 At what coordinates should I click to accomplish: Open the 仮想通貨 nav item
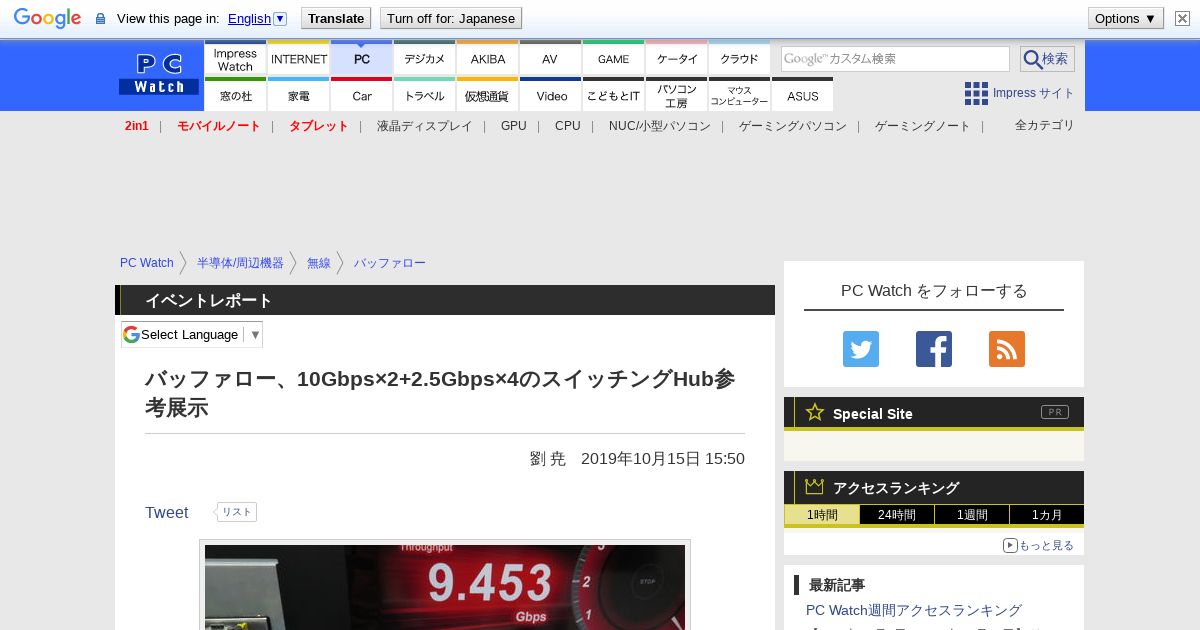[x=488, y=96]
